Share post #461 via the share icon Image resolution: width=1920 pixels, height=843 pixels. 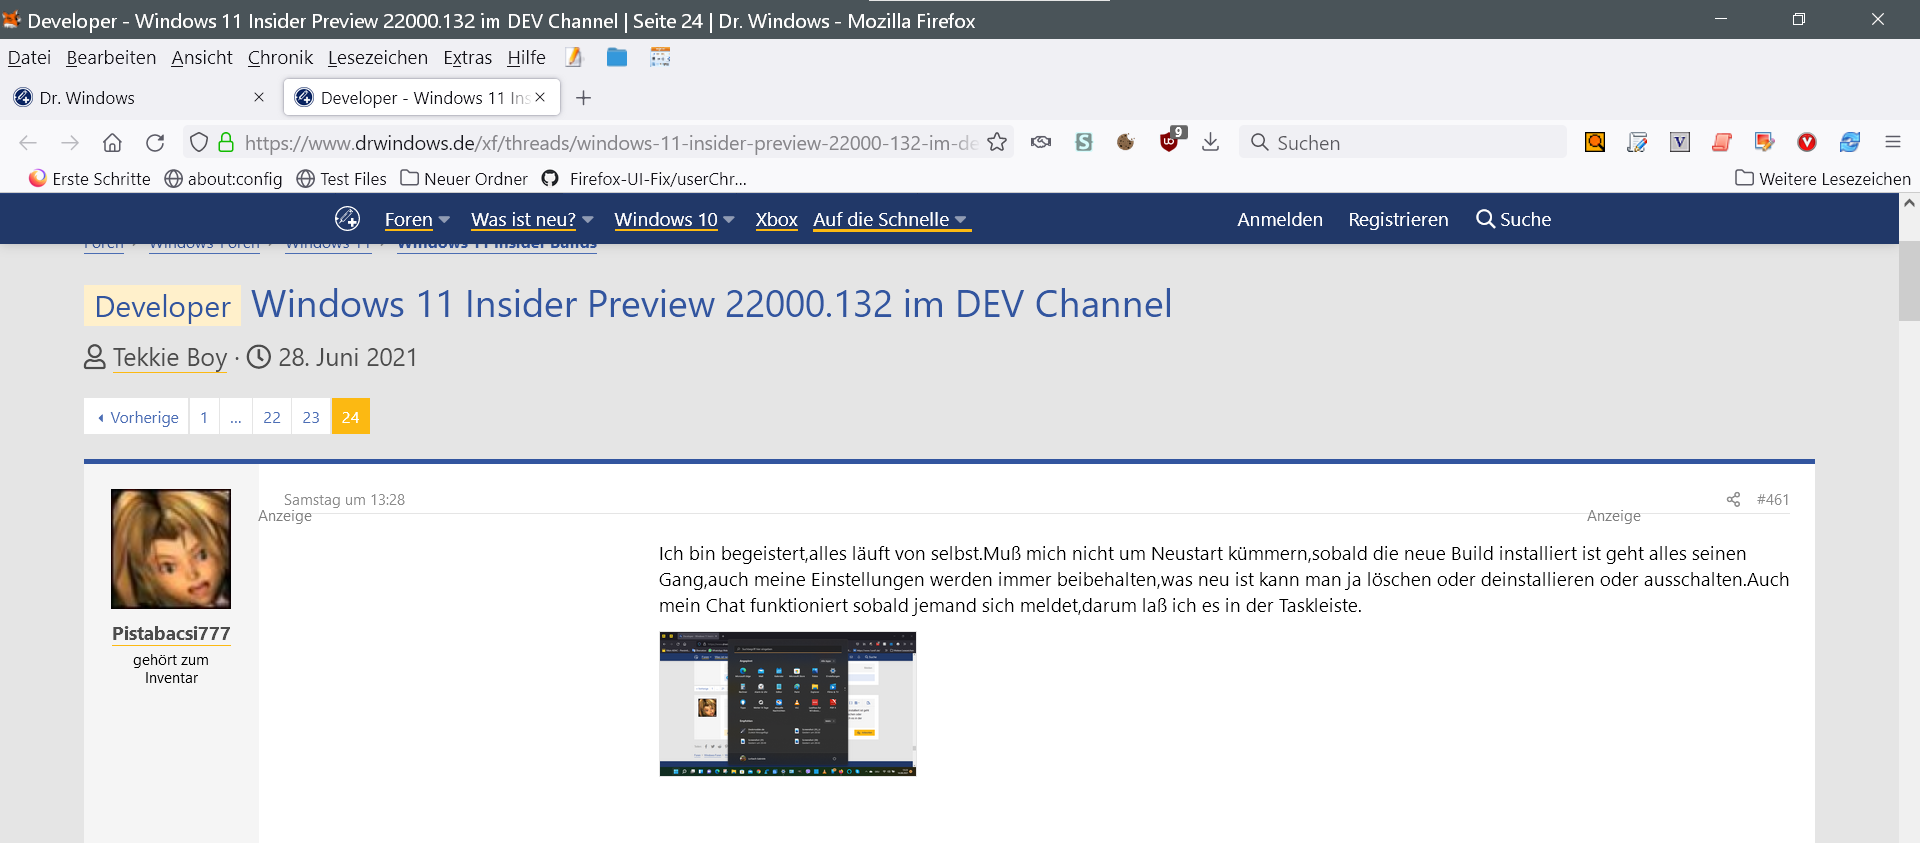(1733, 499)
